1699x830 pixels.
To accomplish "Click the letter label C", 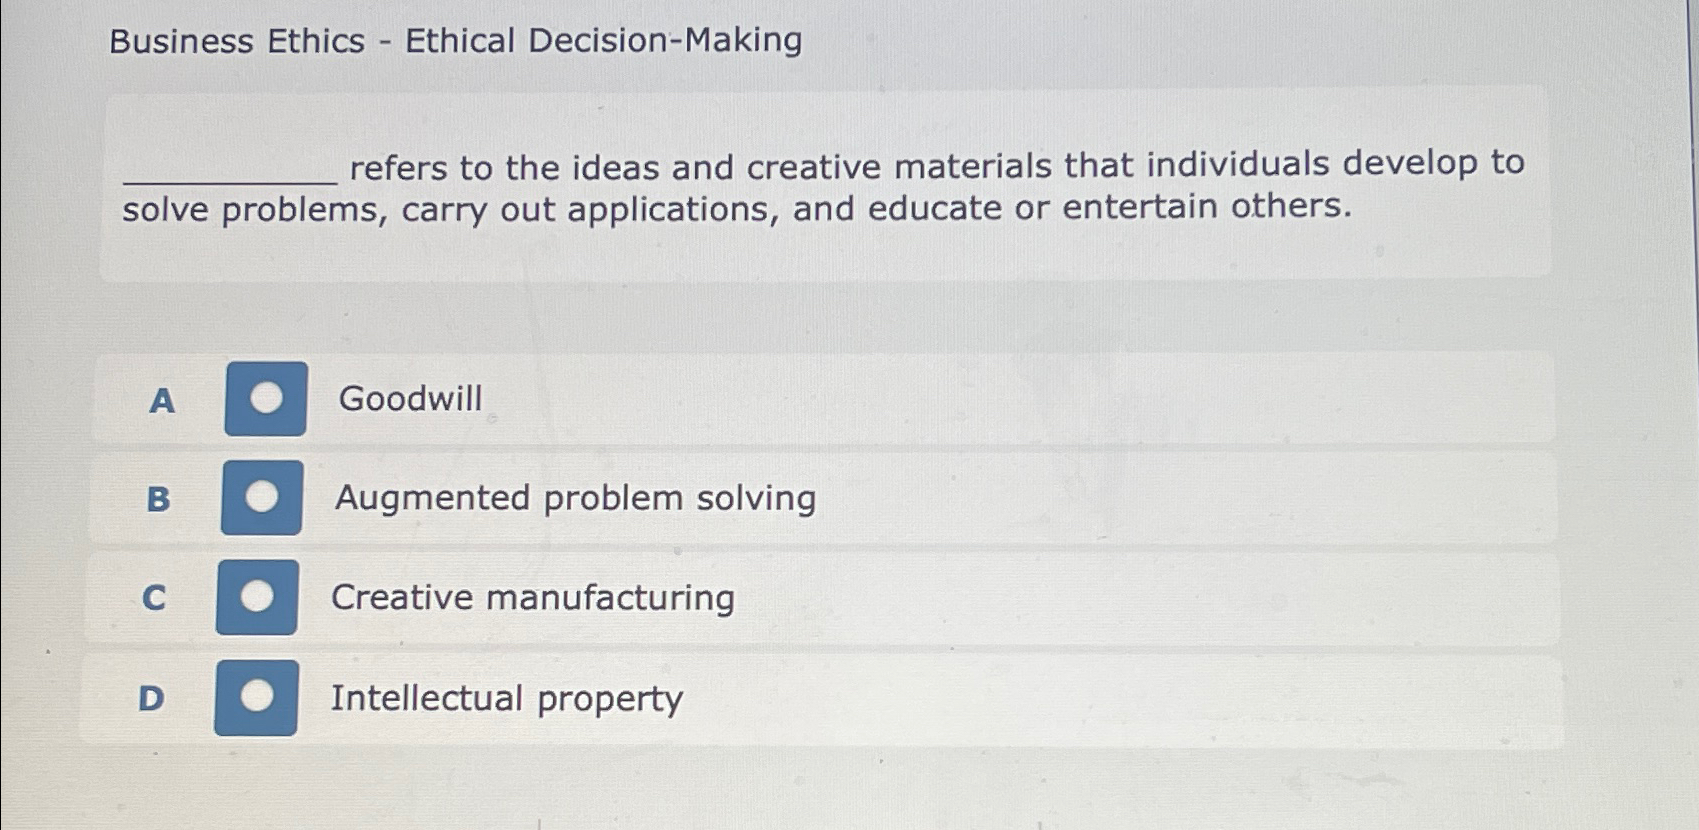I will point(153,598).
